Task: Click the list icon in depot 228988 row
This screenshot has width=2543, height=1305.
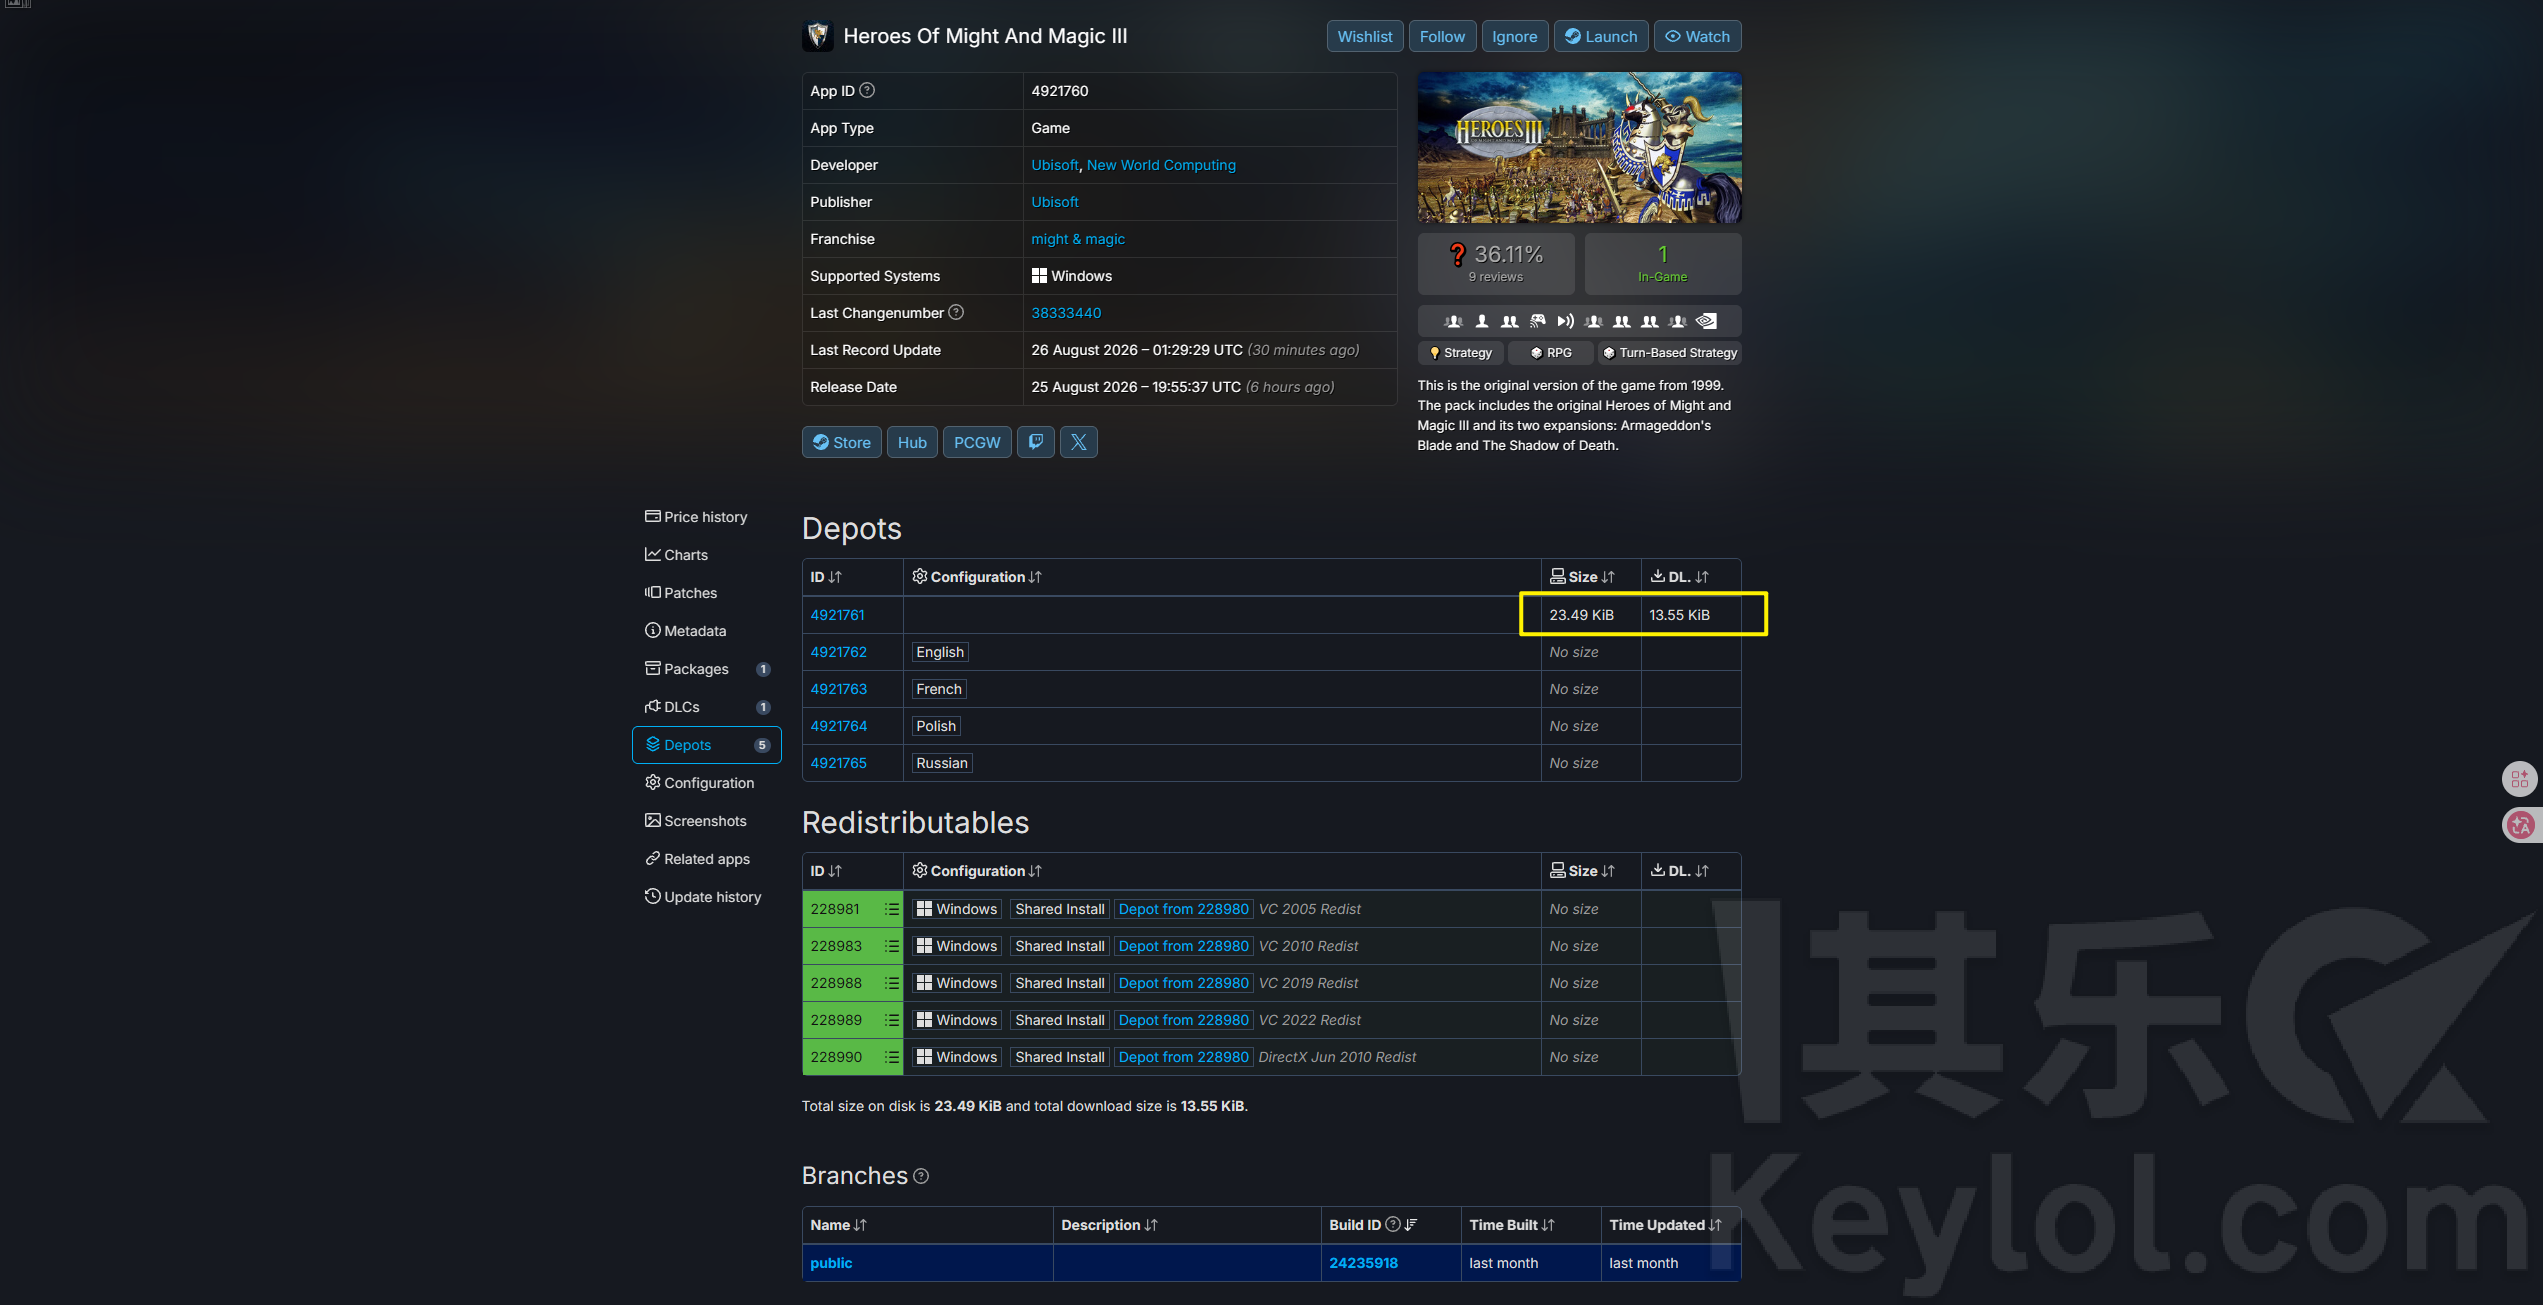Action: (x=892, y=983)
